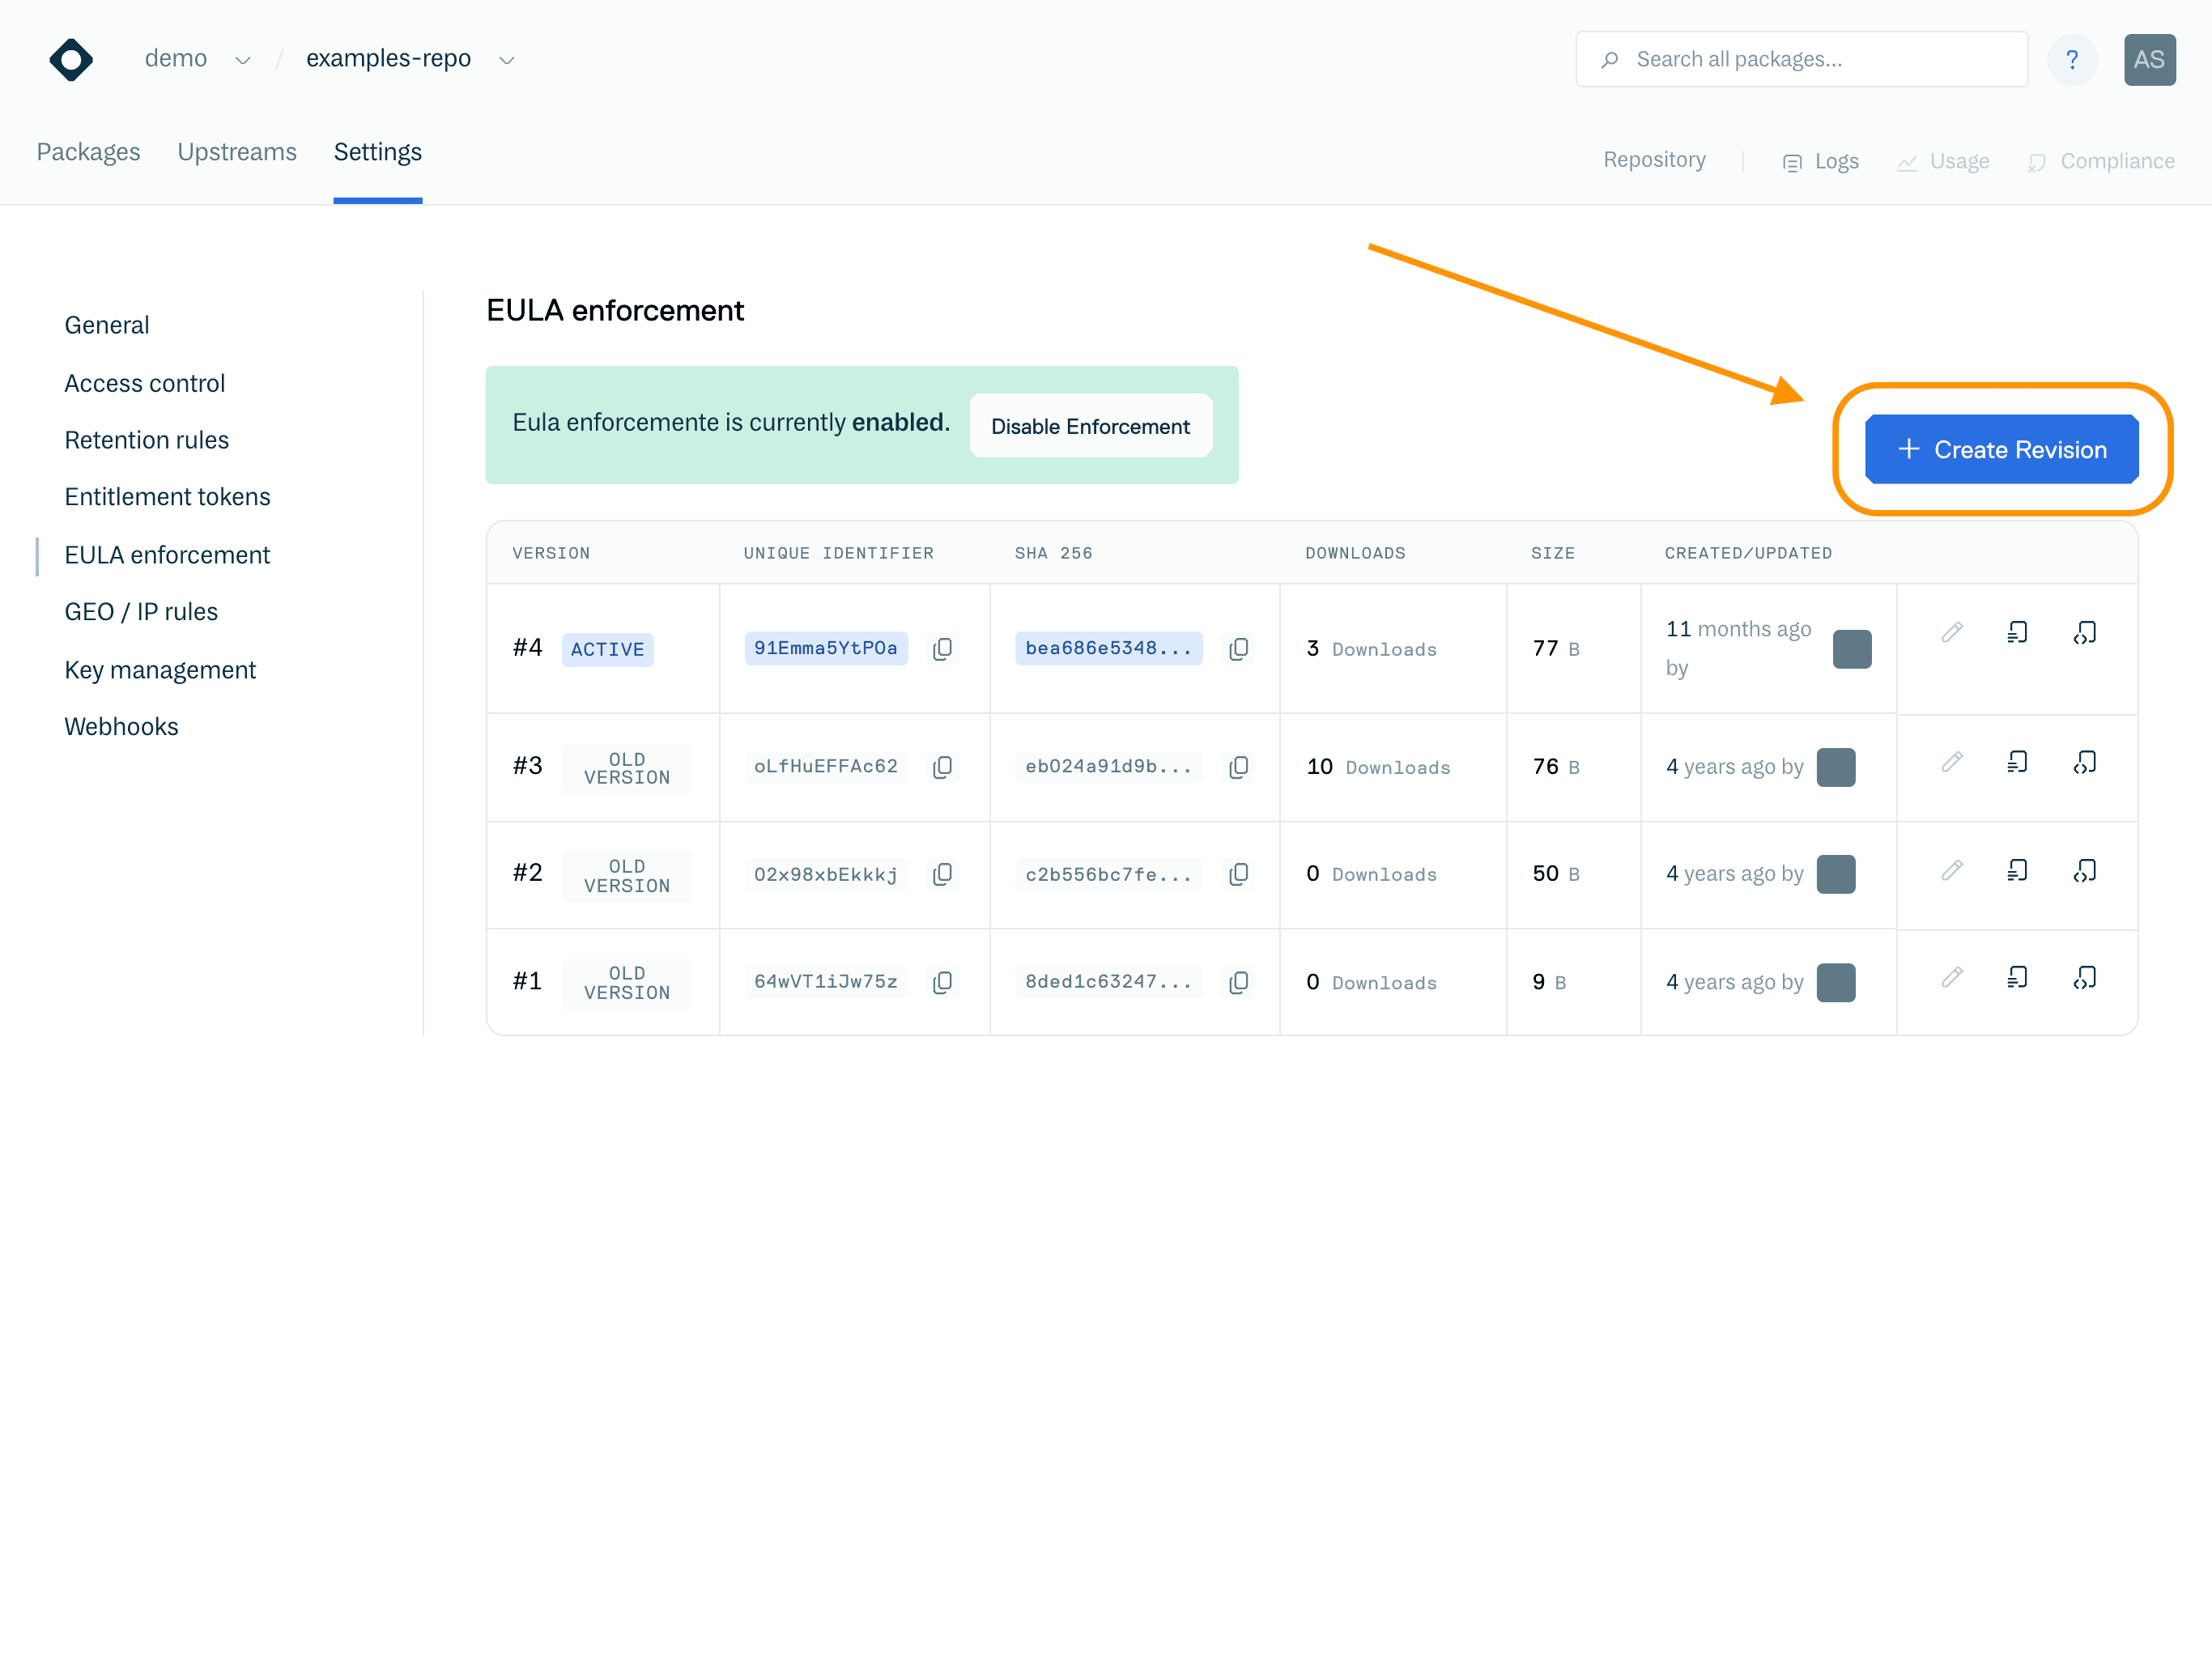Click the middle document icon in row #1
This screenshot has height=1658, width=2212.
2017,978
